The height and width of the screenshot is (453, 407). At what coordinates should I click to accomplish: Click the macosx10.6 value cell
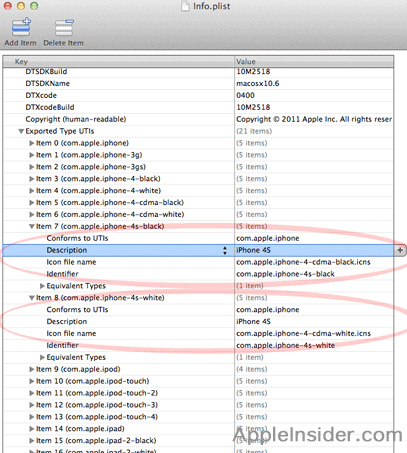(258, 84)
